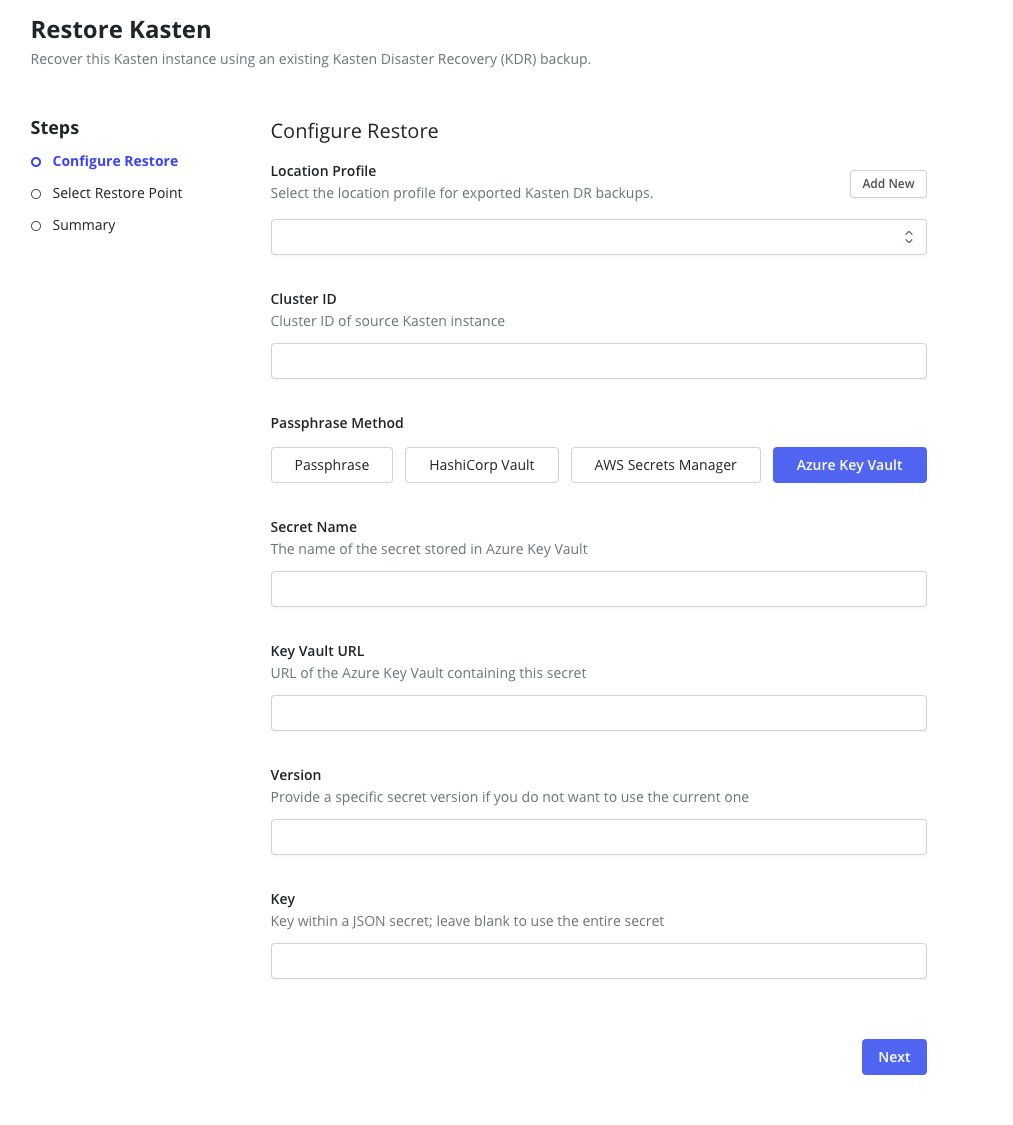Click the Restore Kasten page heading

click(121, 30)
